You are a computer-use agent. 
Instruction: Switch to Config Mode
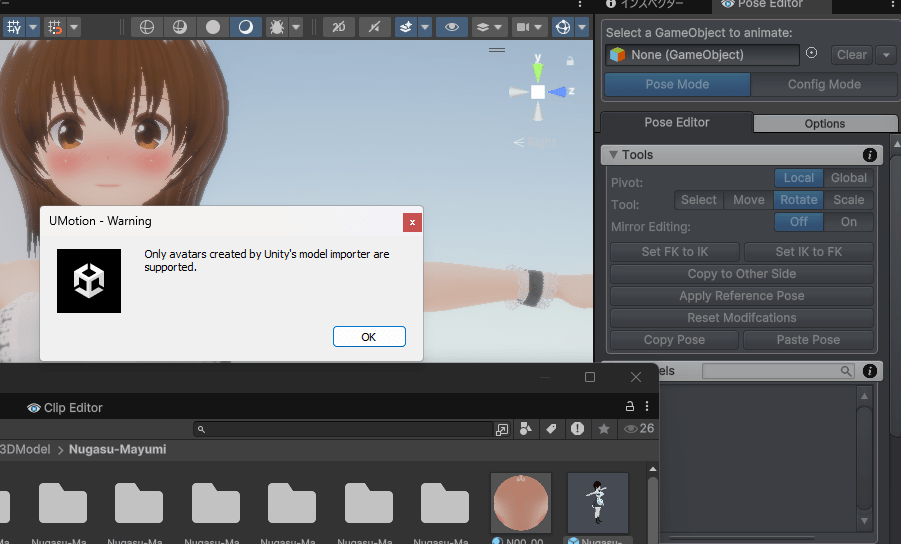(x=824, y=84)
